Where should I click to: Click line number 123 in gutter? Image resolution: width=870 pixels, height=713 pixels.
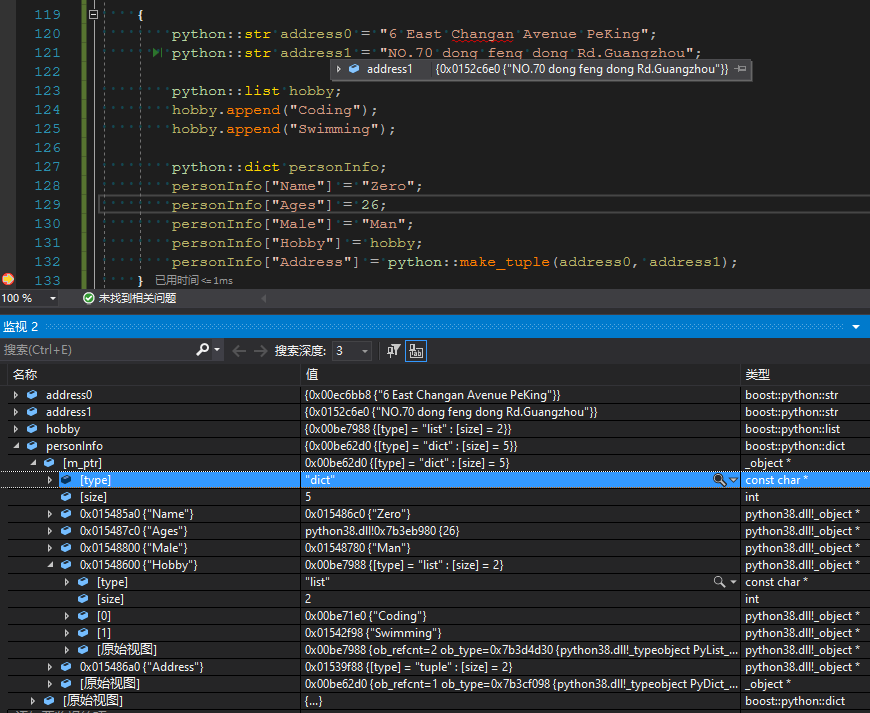[47, 91]
